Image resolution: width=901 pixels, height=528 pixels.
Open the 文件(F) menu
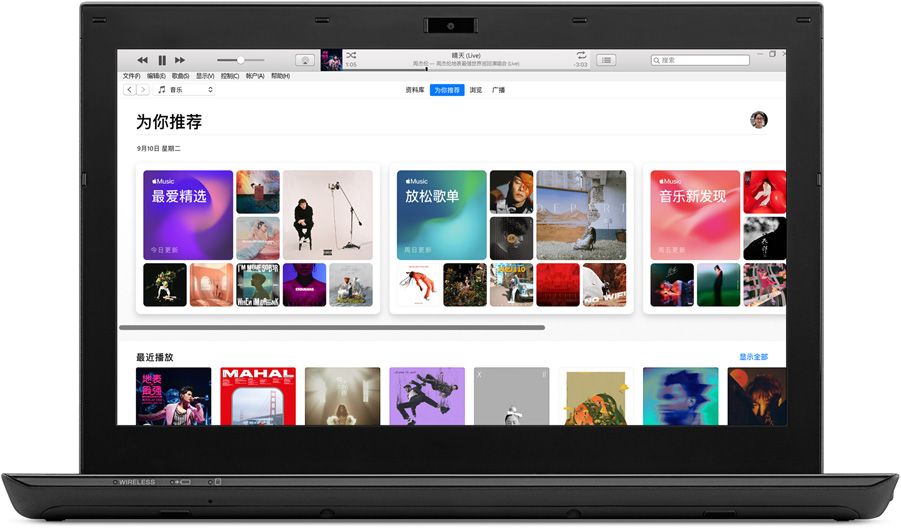131,76
